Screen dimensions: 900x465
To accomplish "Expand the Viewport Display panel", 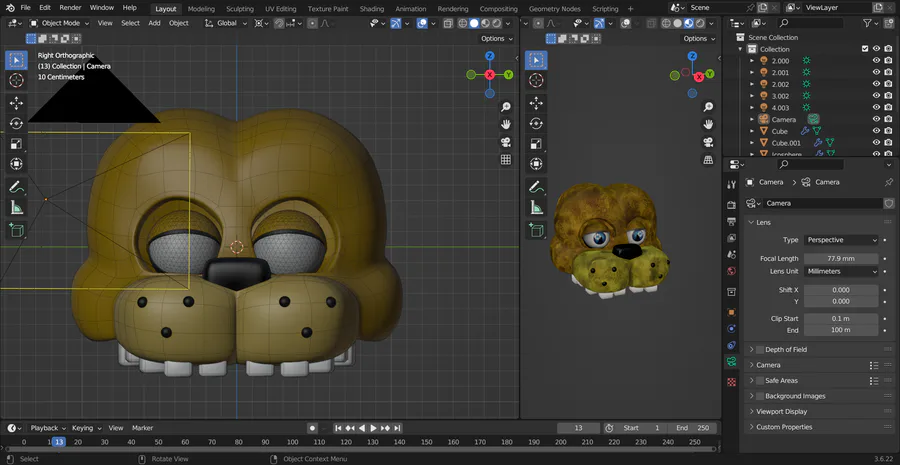I will [x=782, y=411].
